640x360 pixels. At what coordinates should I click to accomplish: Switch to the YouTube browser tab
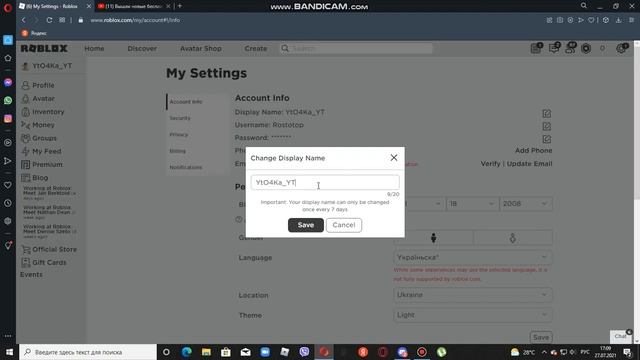click(134, 6)
